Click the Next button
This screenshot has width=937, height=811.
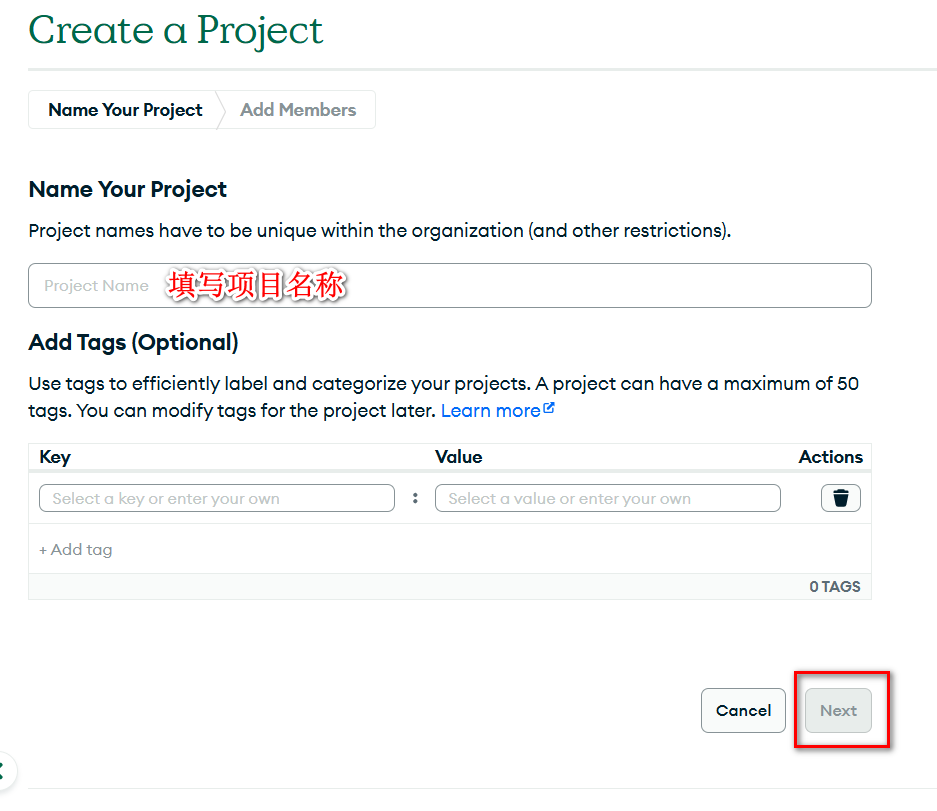point(838,711)
